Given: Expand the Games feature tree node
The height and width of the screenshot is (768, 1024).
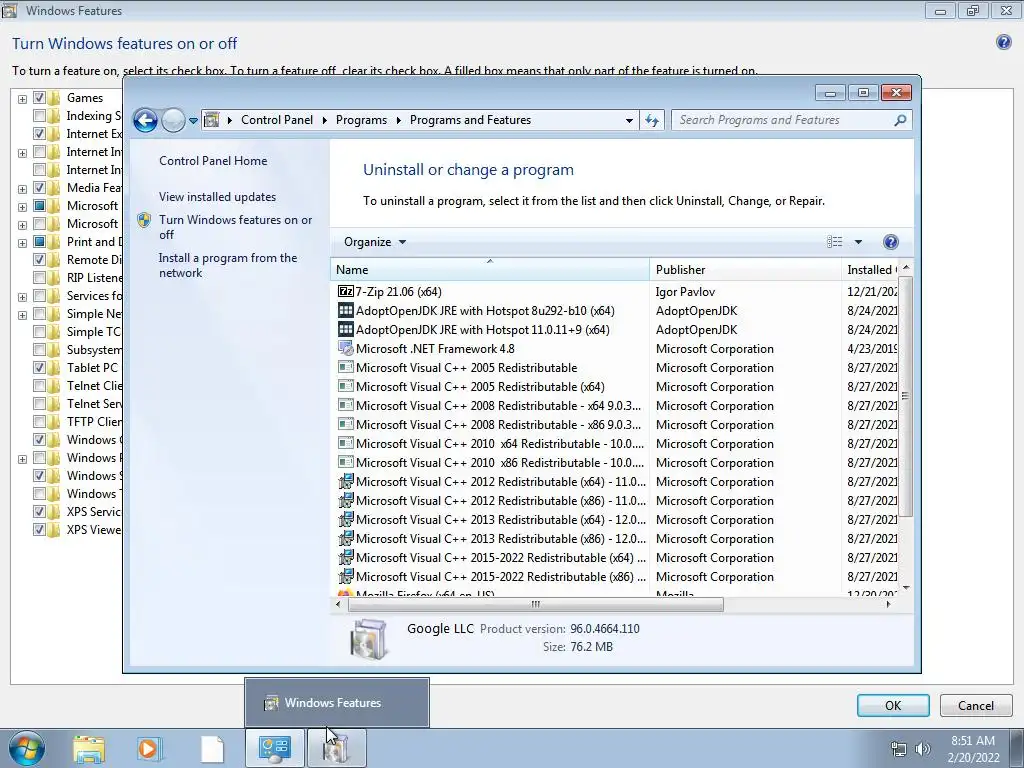Looking at the screenshot, I should [22, 99].
